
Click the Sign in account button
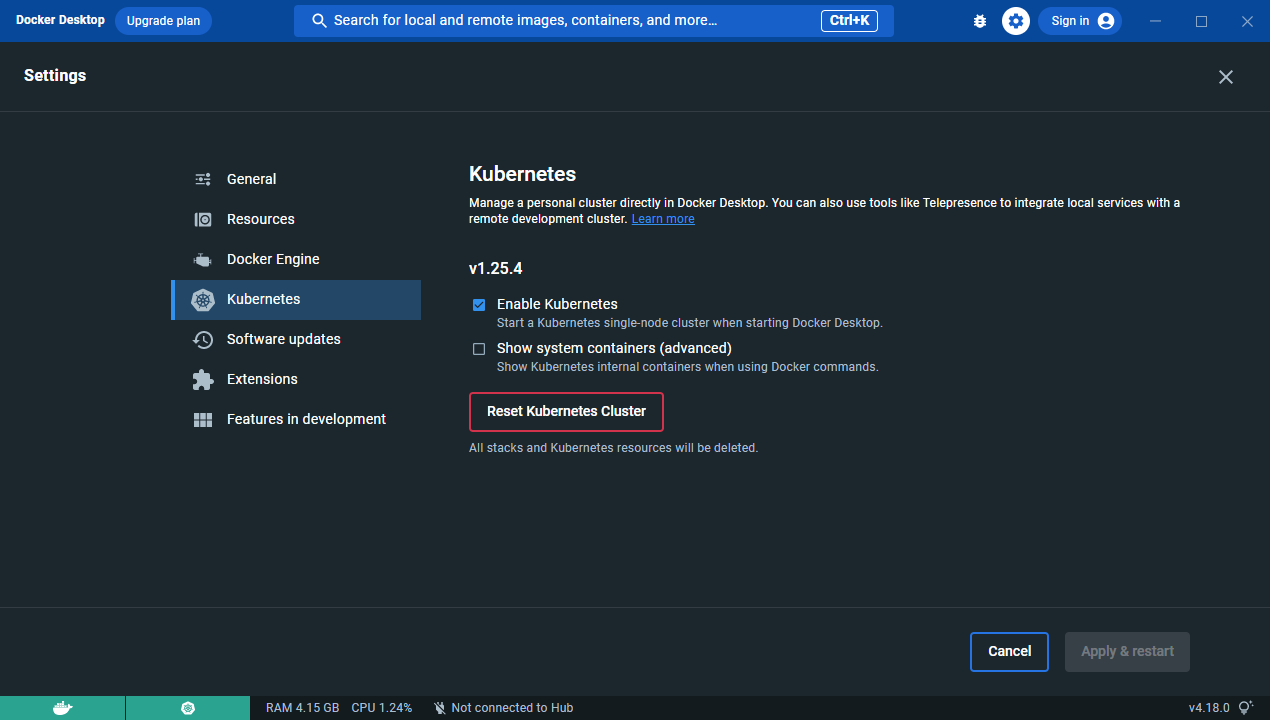coord(1080,21)
